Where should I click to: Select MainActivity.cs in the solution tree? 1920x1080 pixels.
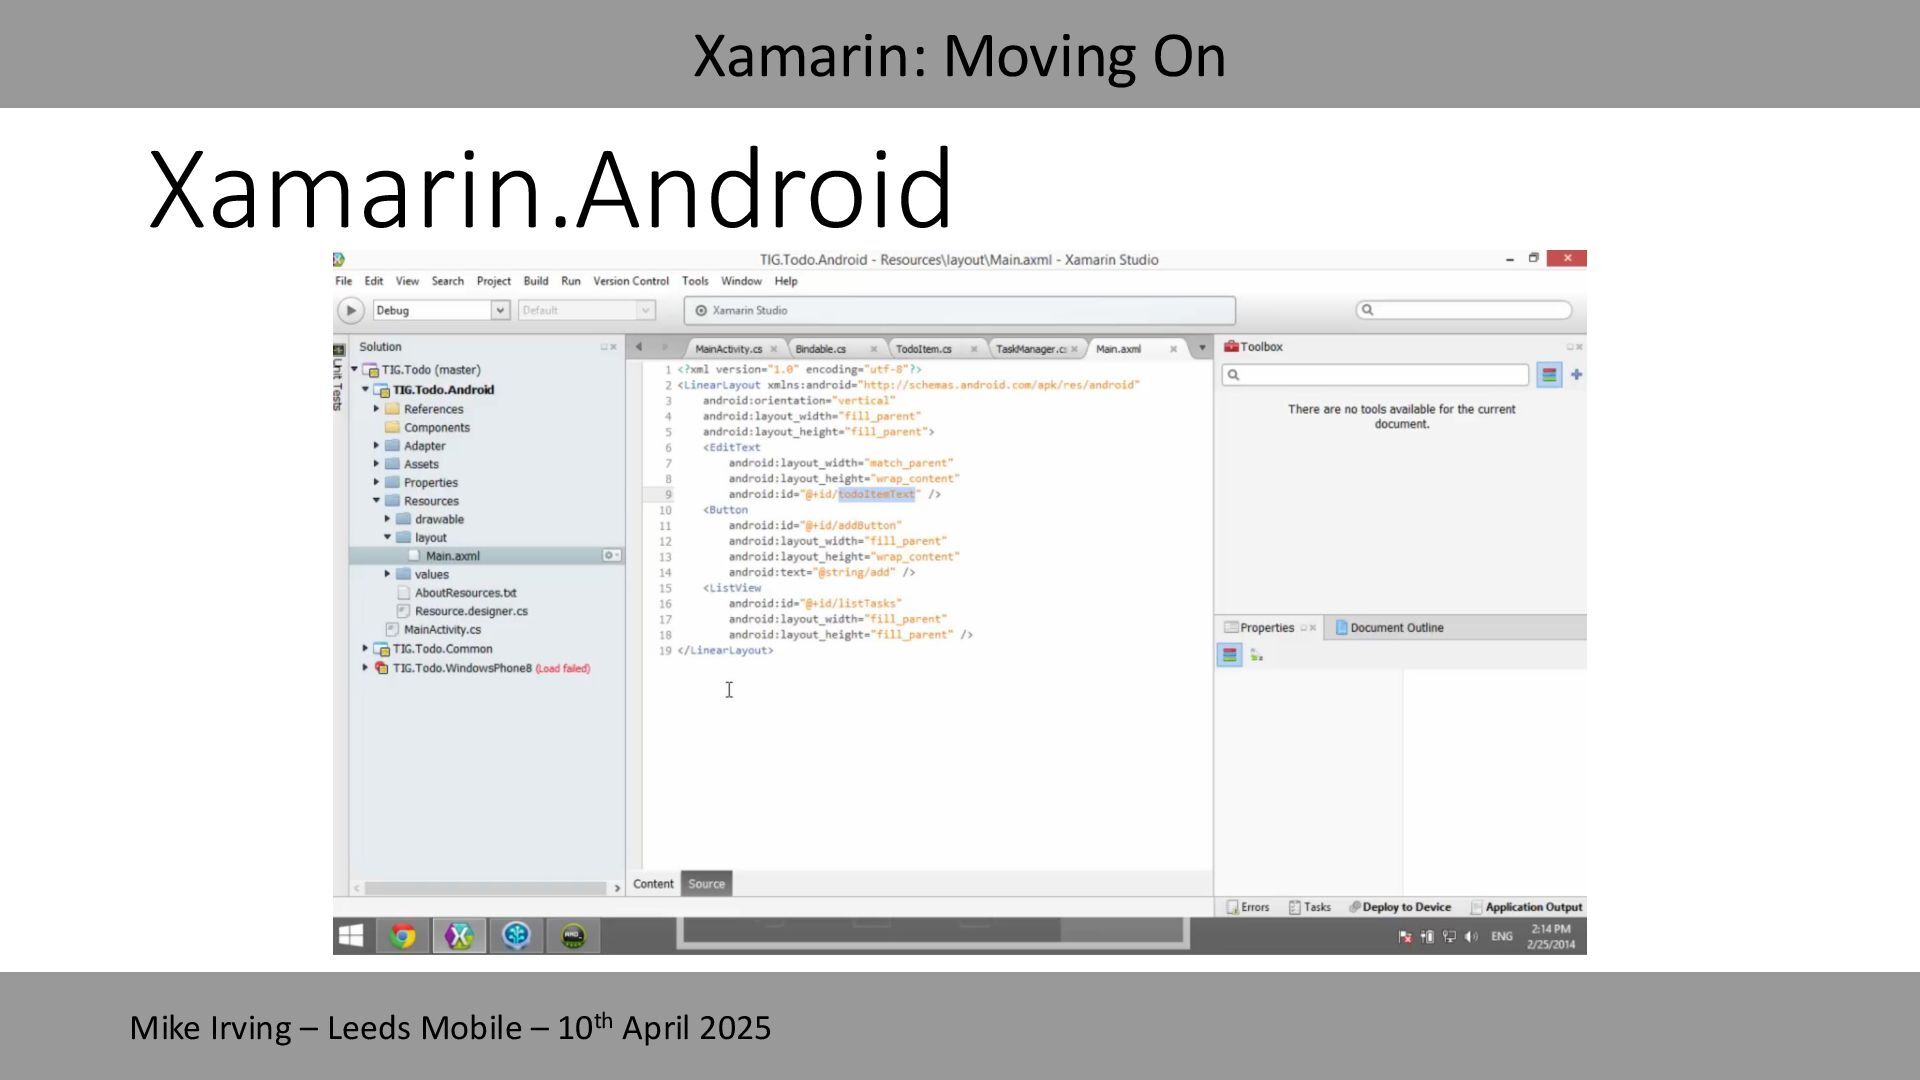point(442,630)
